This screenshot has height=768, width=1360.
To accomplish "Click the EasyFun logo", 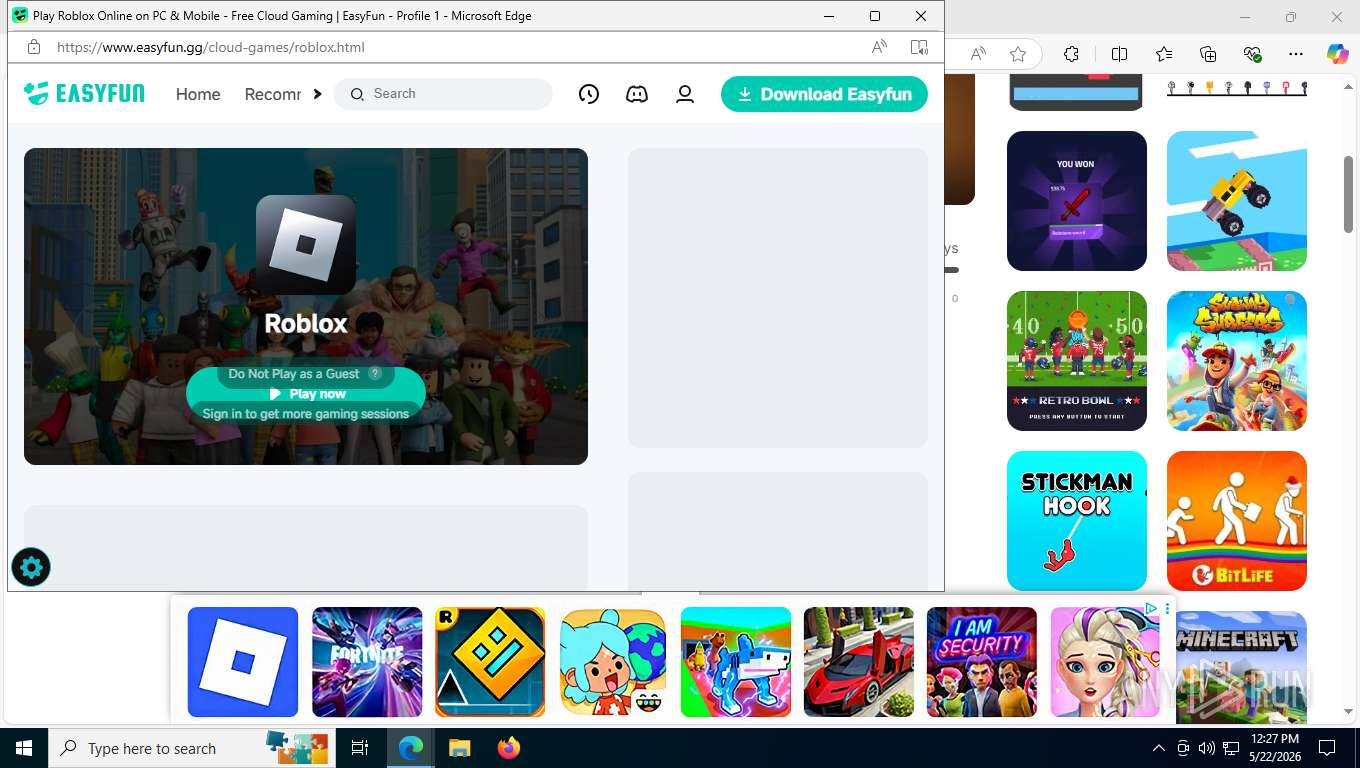I will [x=84, y=94].
